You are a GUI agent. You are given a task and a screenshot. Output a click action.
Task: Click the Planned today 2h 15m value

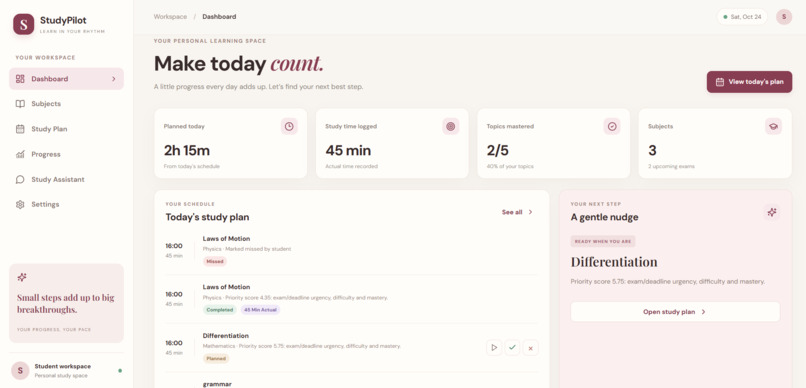coord(187,151)
